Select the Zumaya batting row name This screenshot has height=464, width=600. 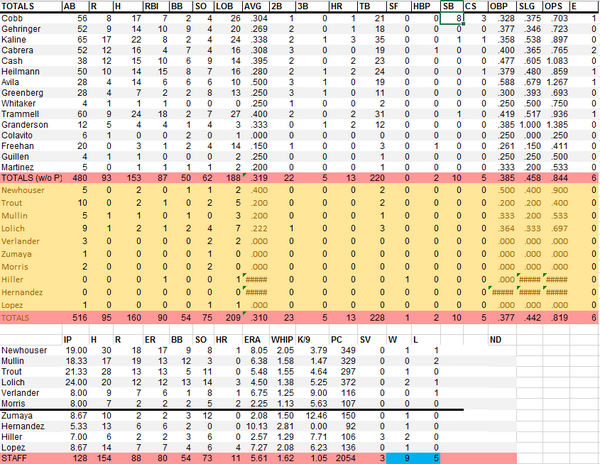31,254
